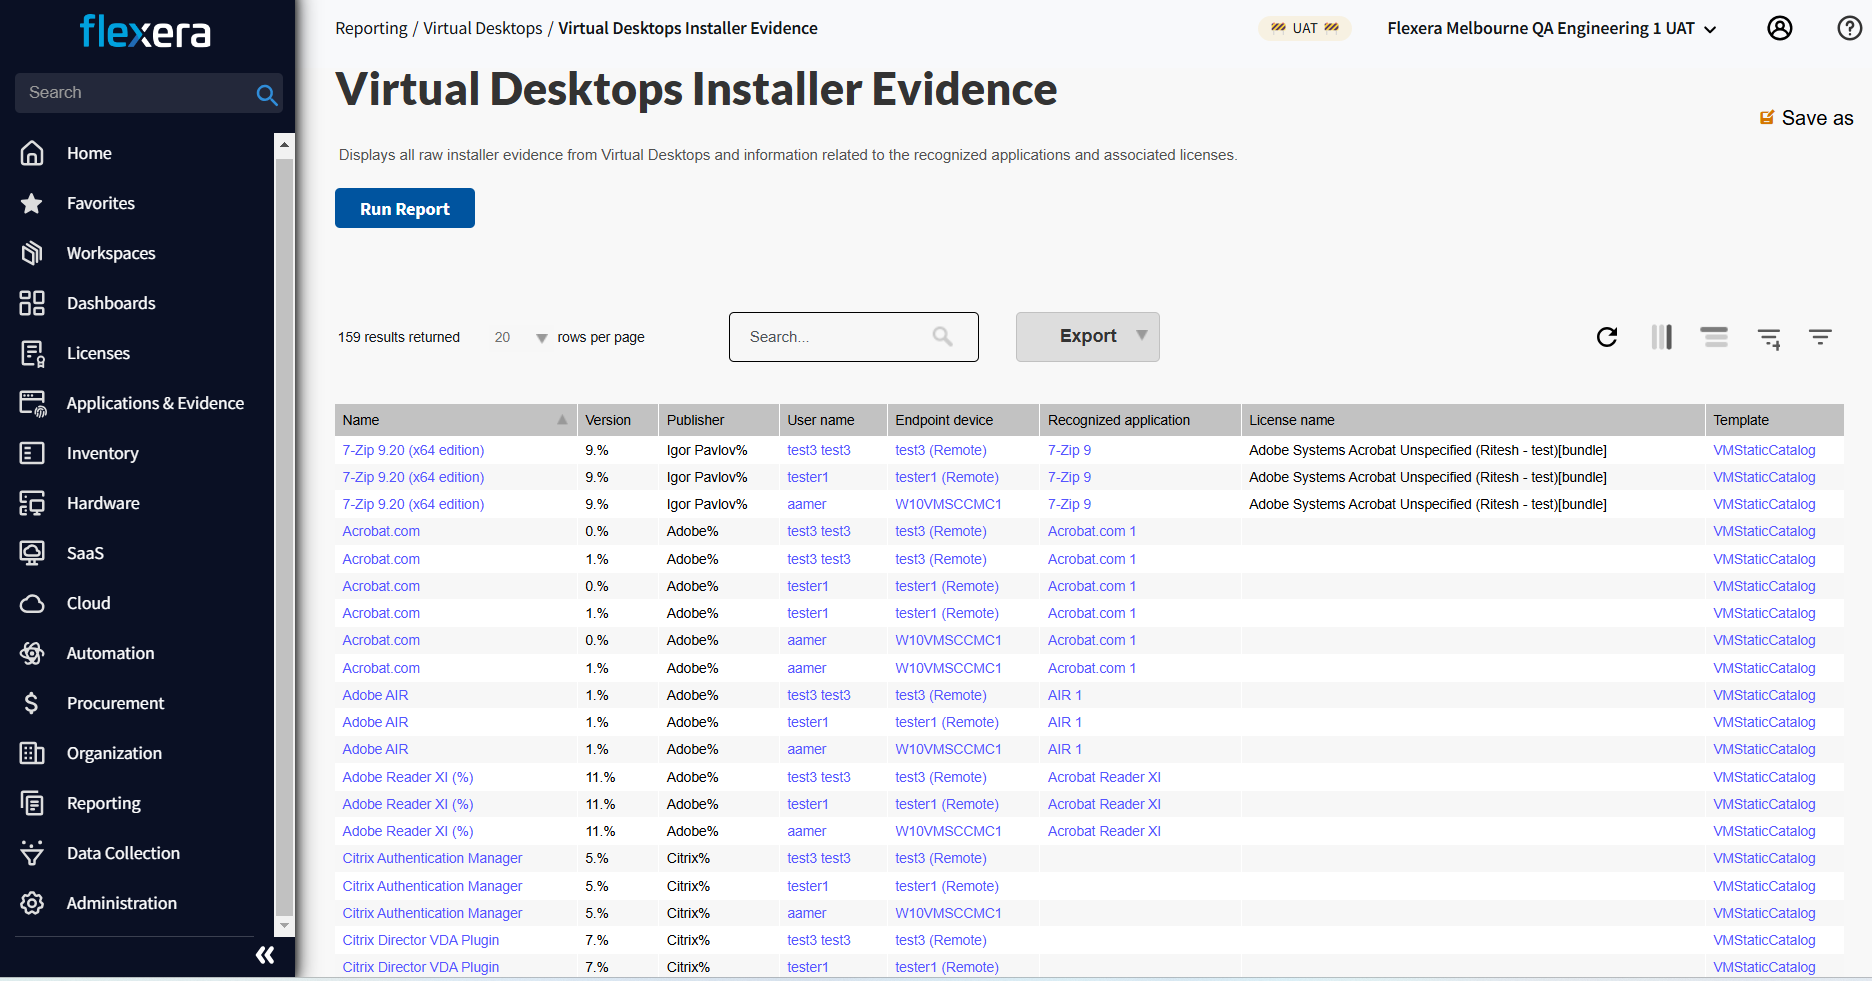The width and height of the screenshot is (1872, 981).
Task: Open Applications & Evidence in sidebar
Action: pos(154,403)
